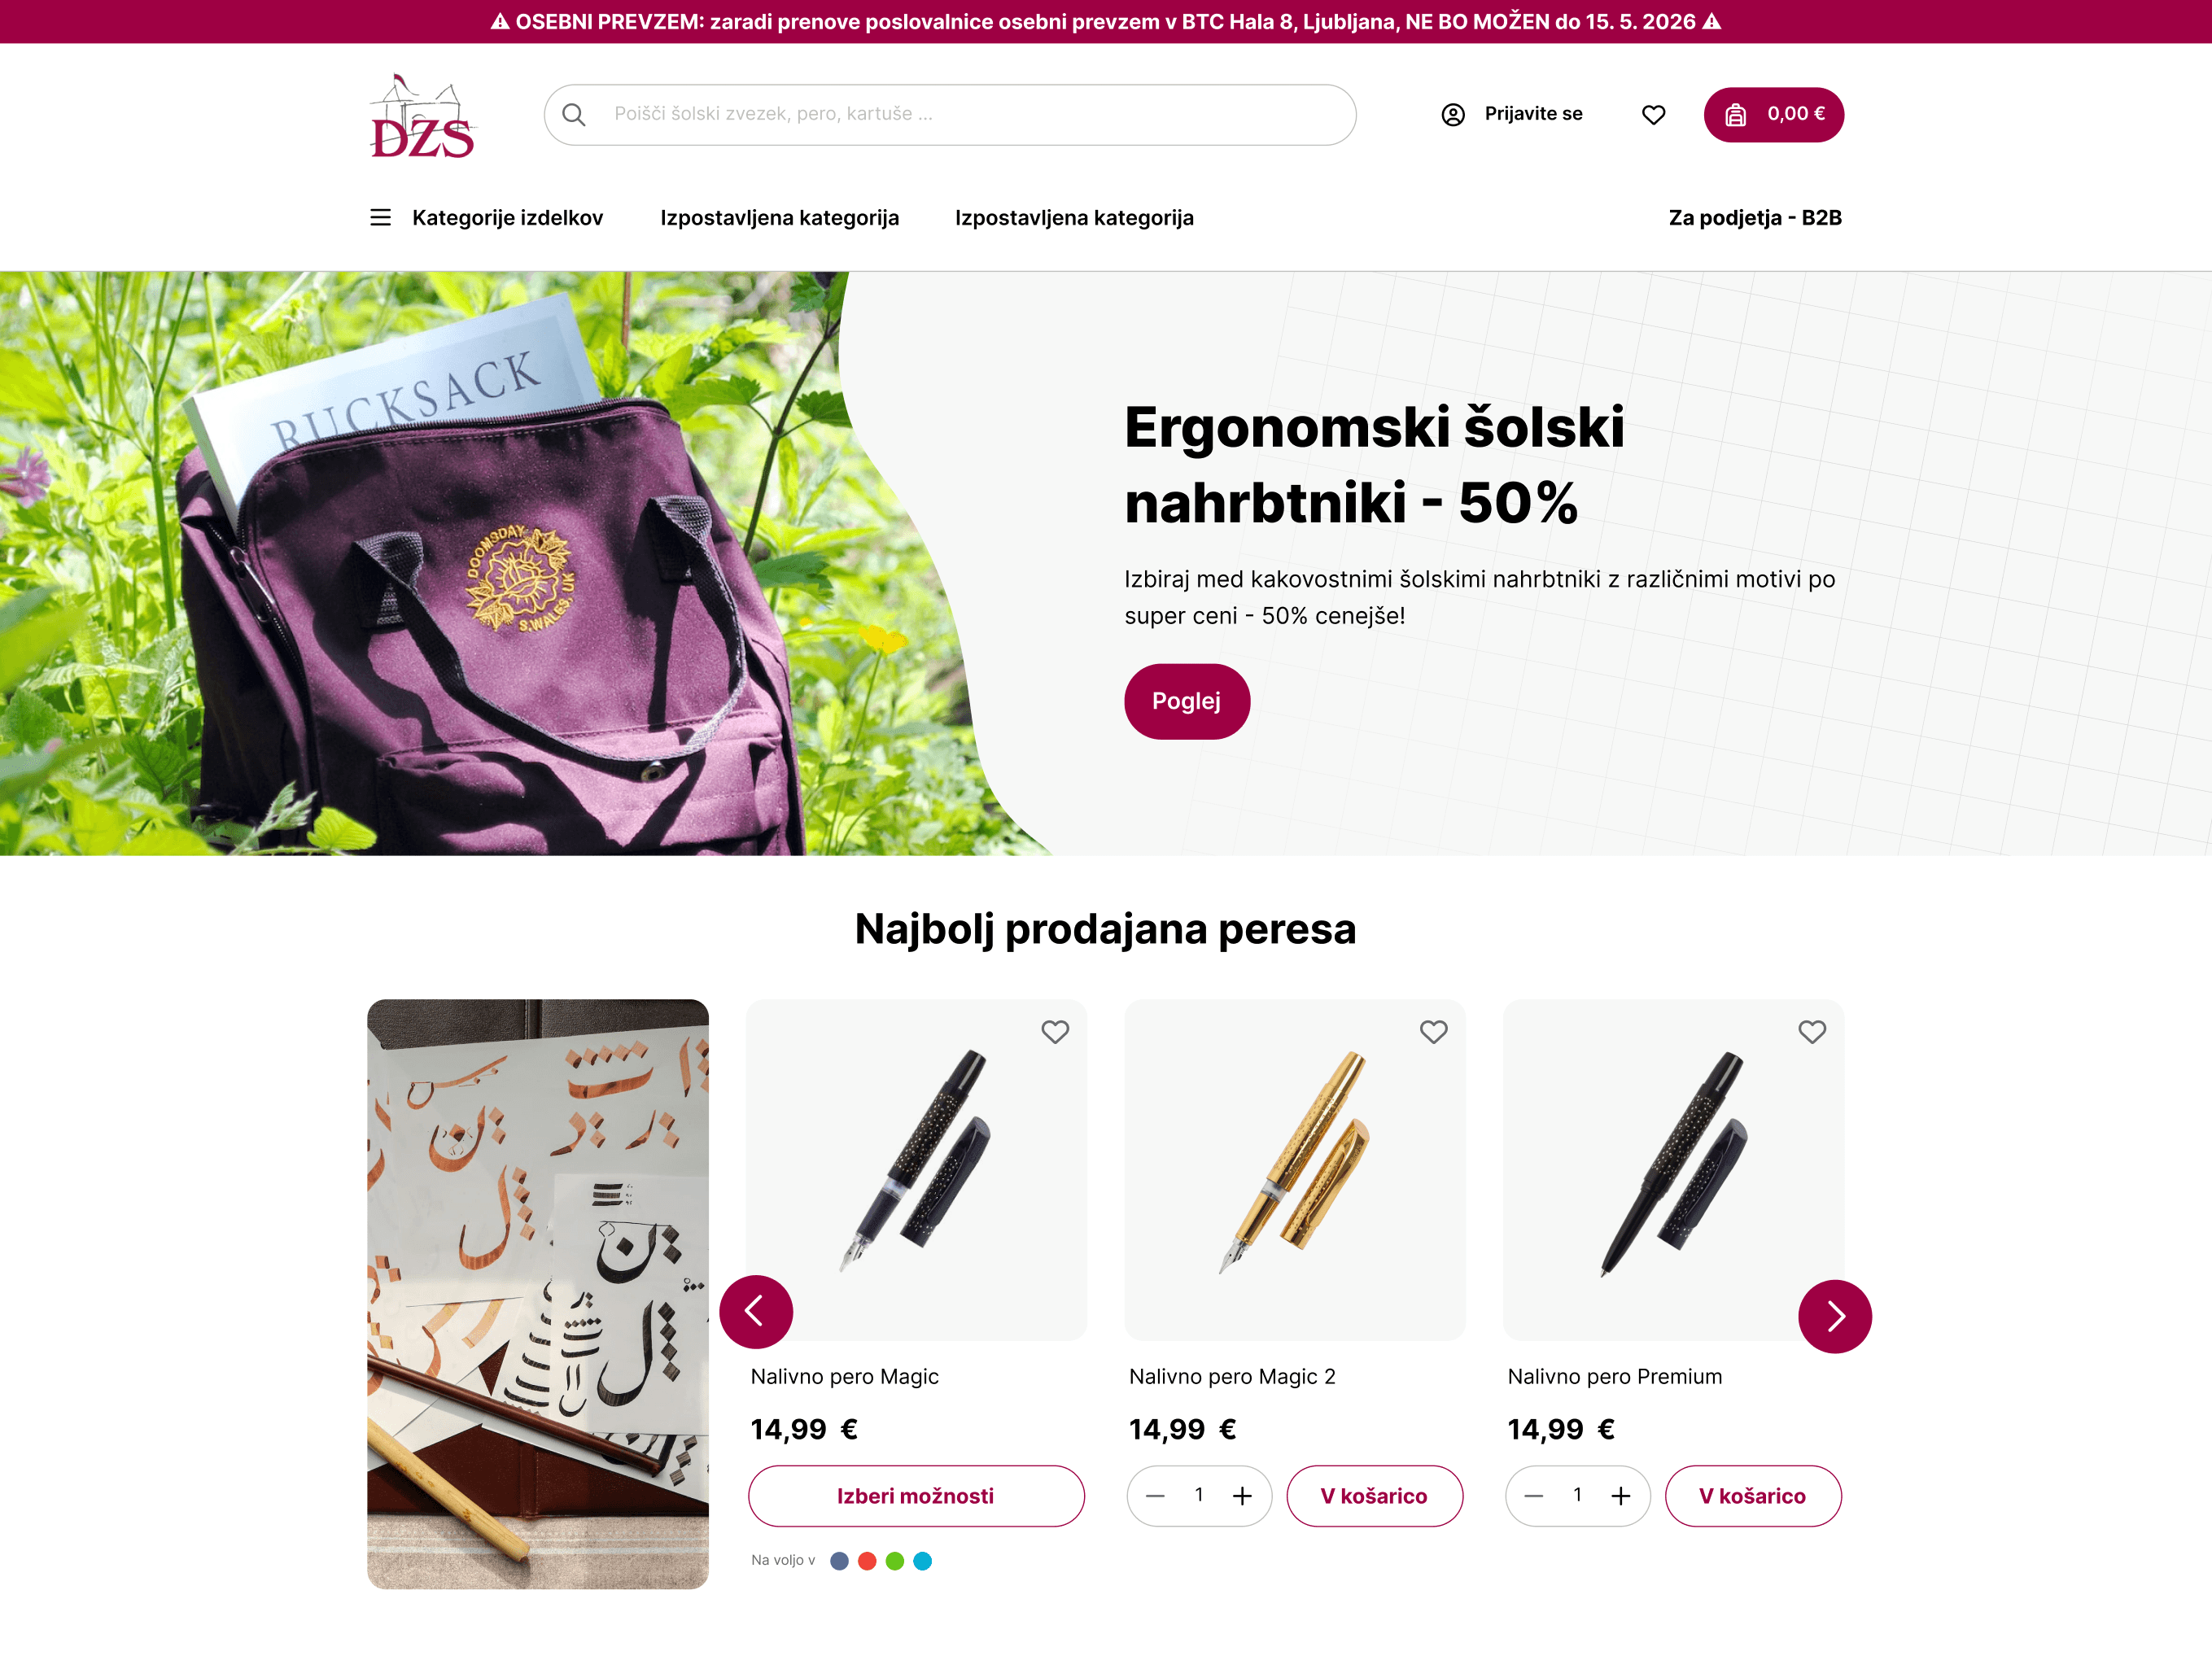The width and height of the screenshot is (2212, 1660).
Task: Toggle favorite heart on Nalivno pero Premium
Action: (1812, 1032)
